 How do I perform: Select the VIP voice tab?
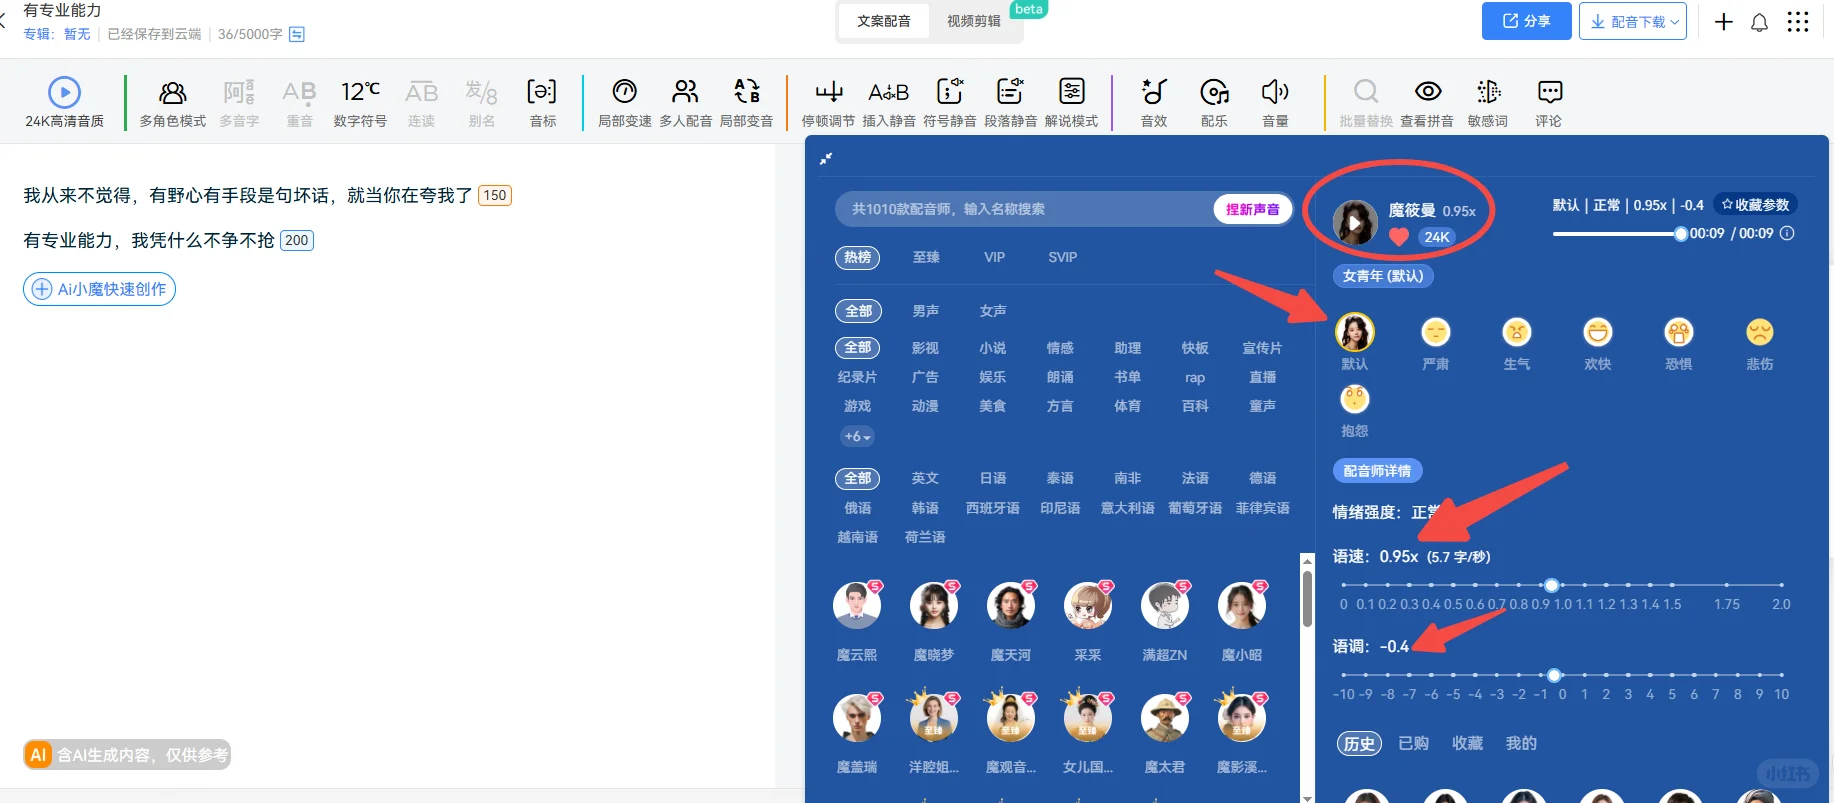[x=994, y=257]
